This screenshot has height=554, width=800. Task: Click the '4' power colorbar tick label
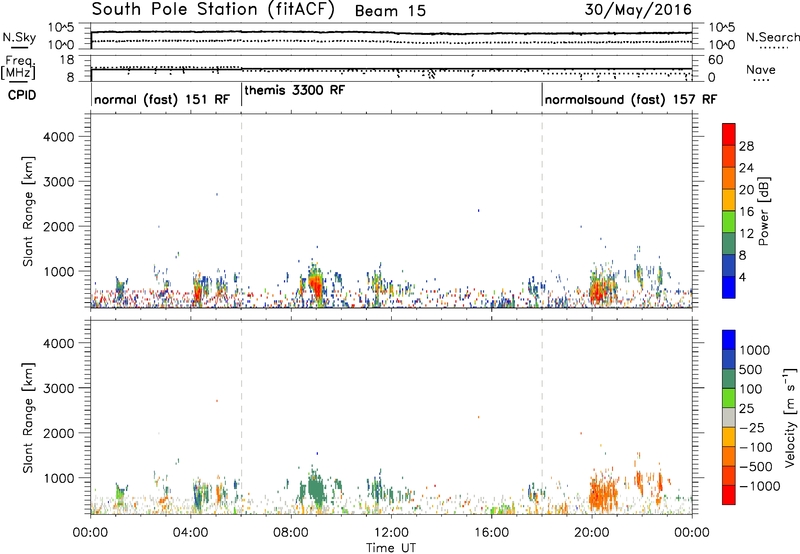coord(742,278)
